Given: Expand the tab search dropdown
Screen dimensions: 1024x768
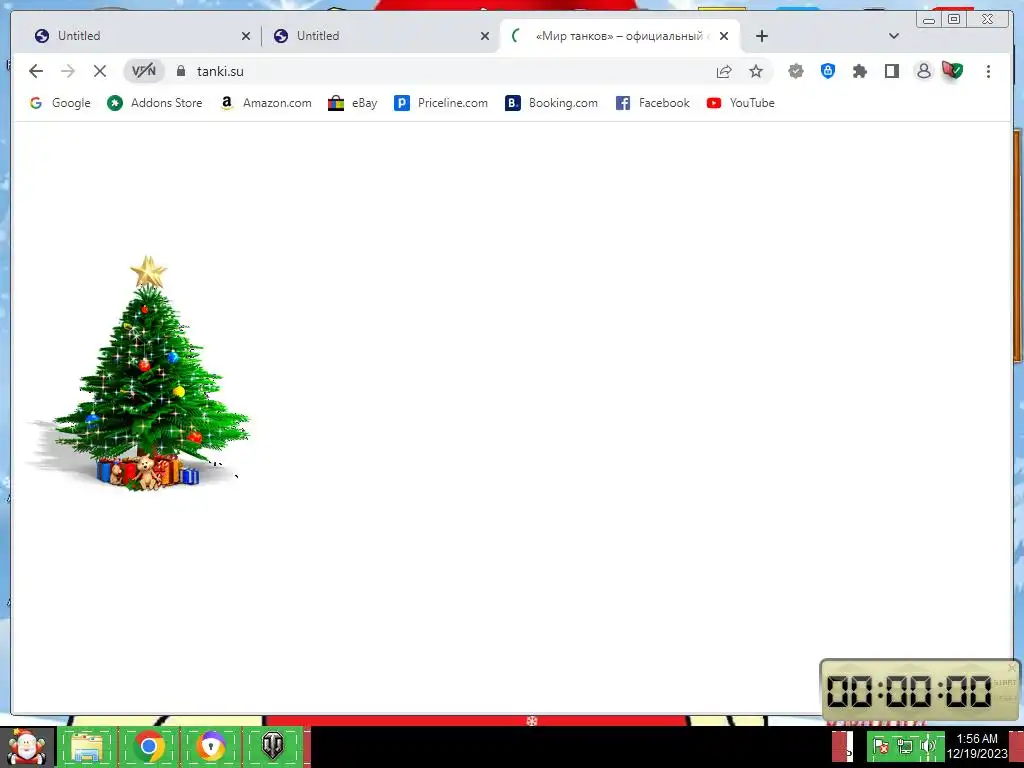Looking at the screenshot, I should (894, 36).
